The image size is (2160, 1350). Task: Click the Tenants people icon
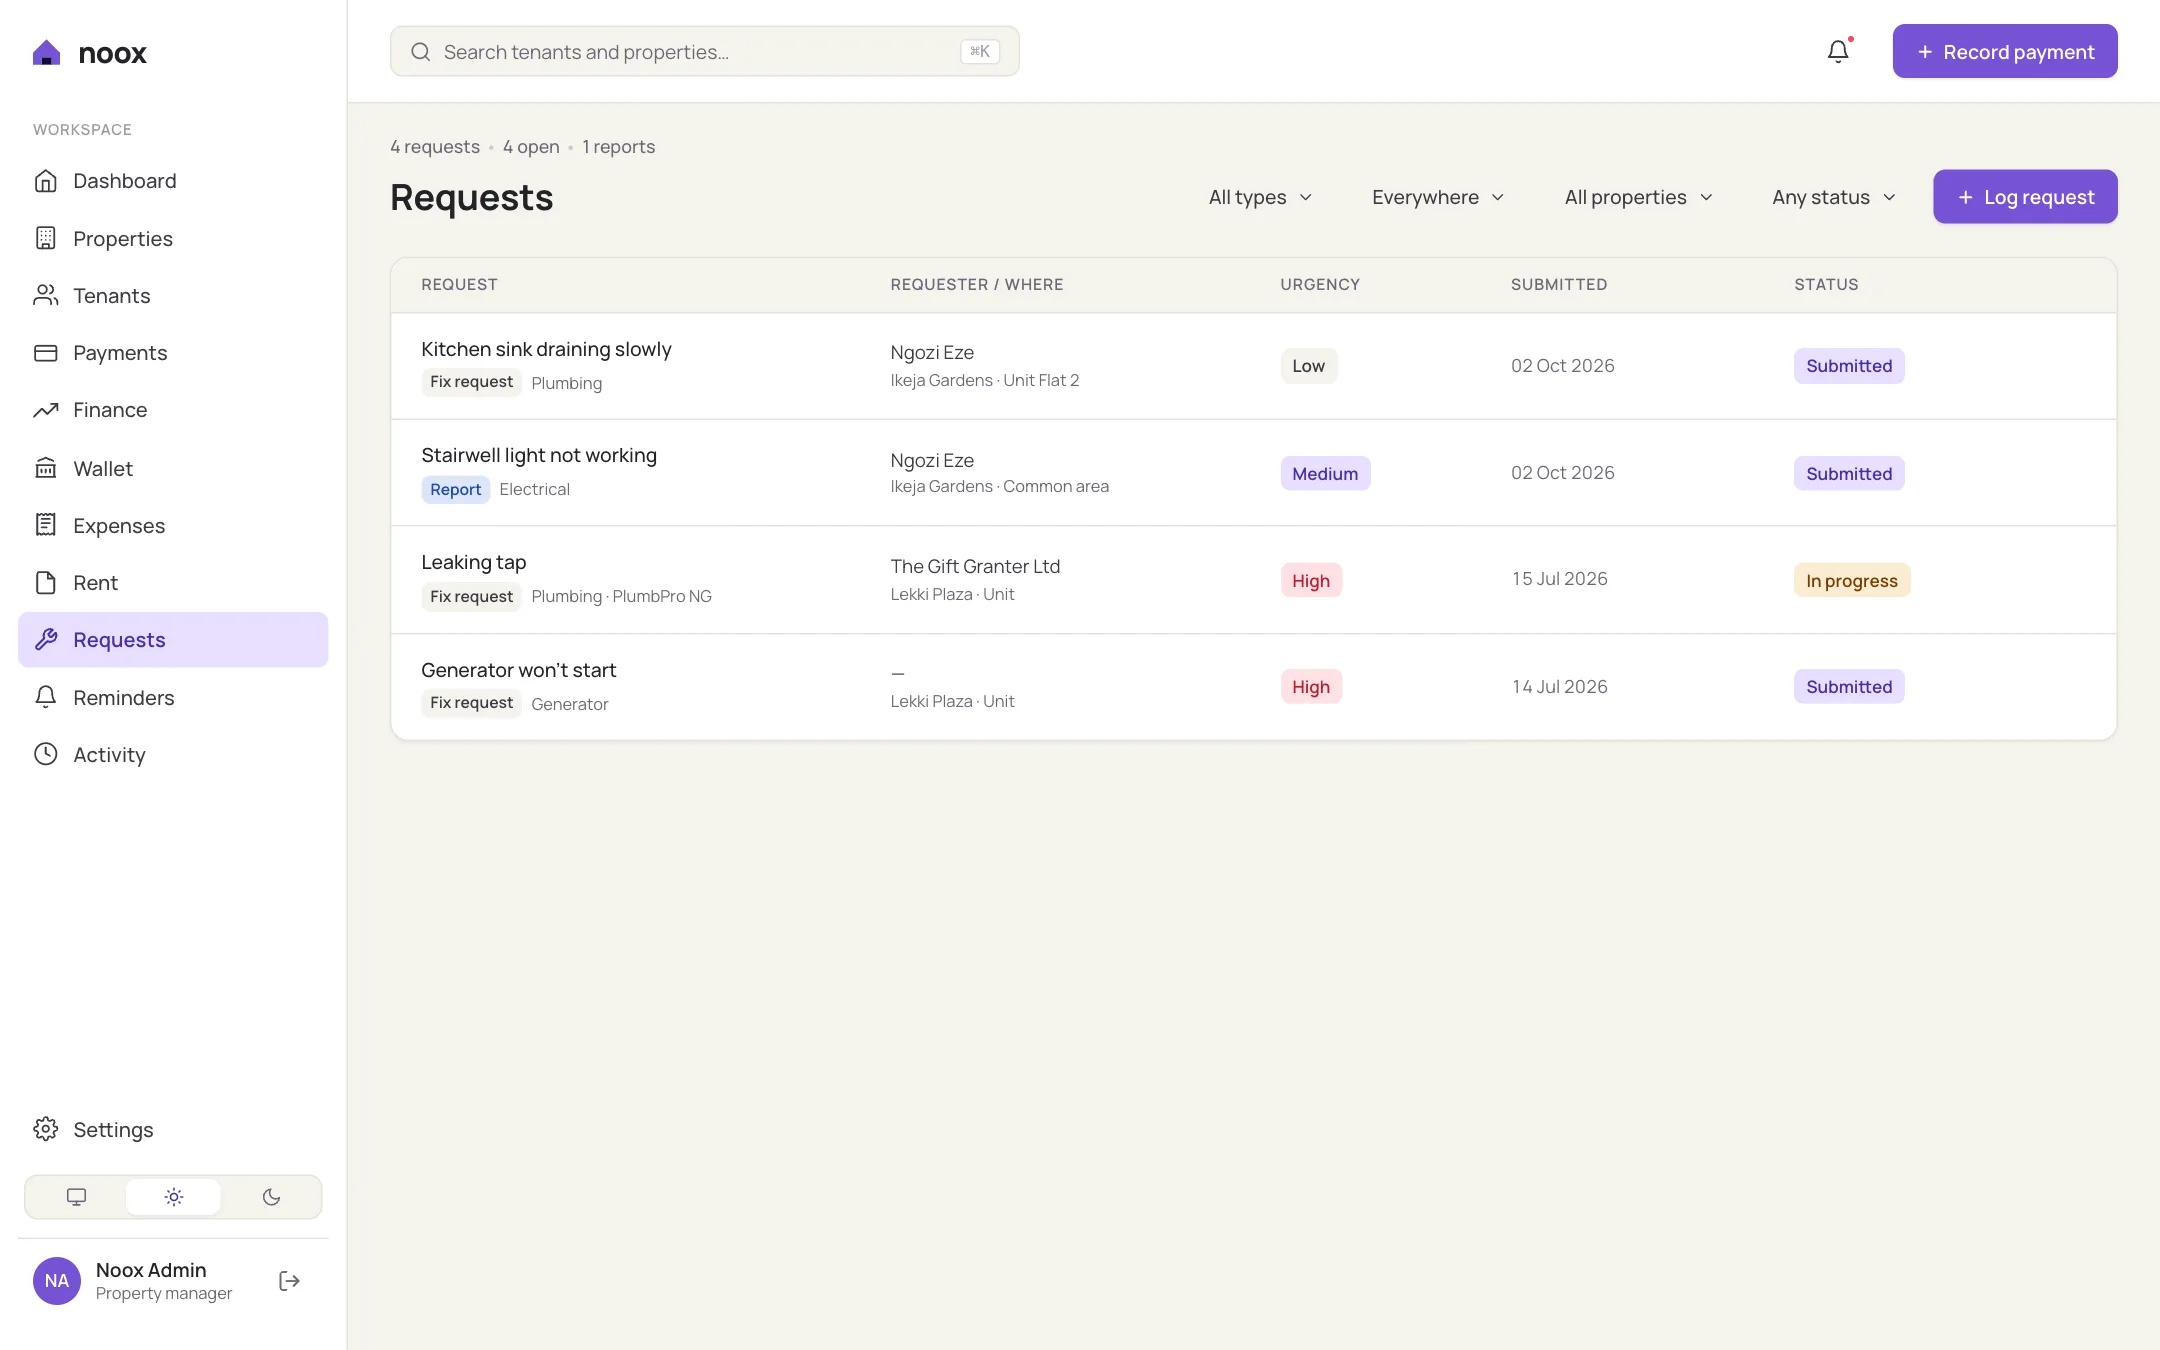tap(46, 295)
